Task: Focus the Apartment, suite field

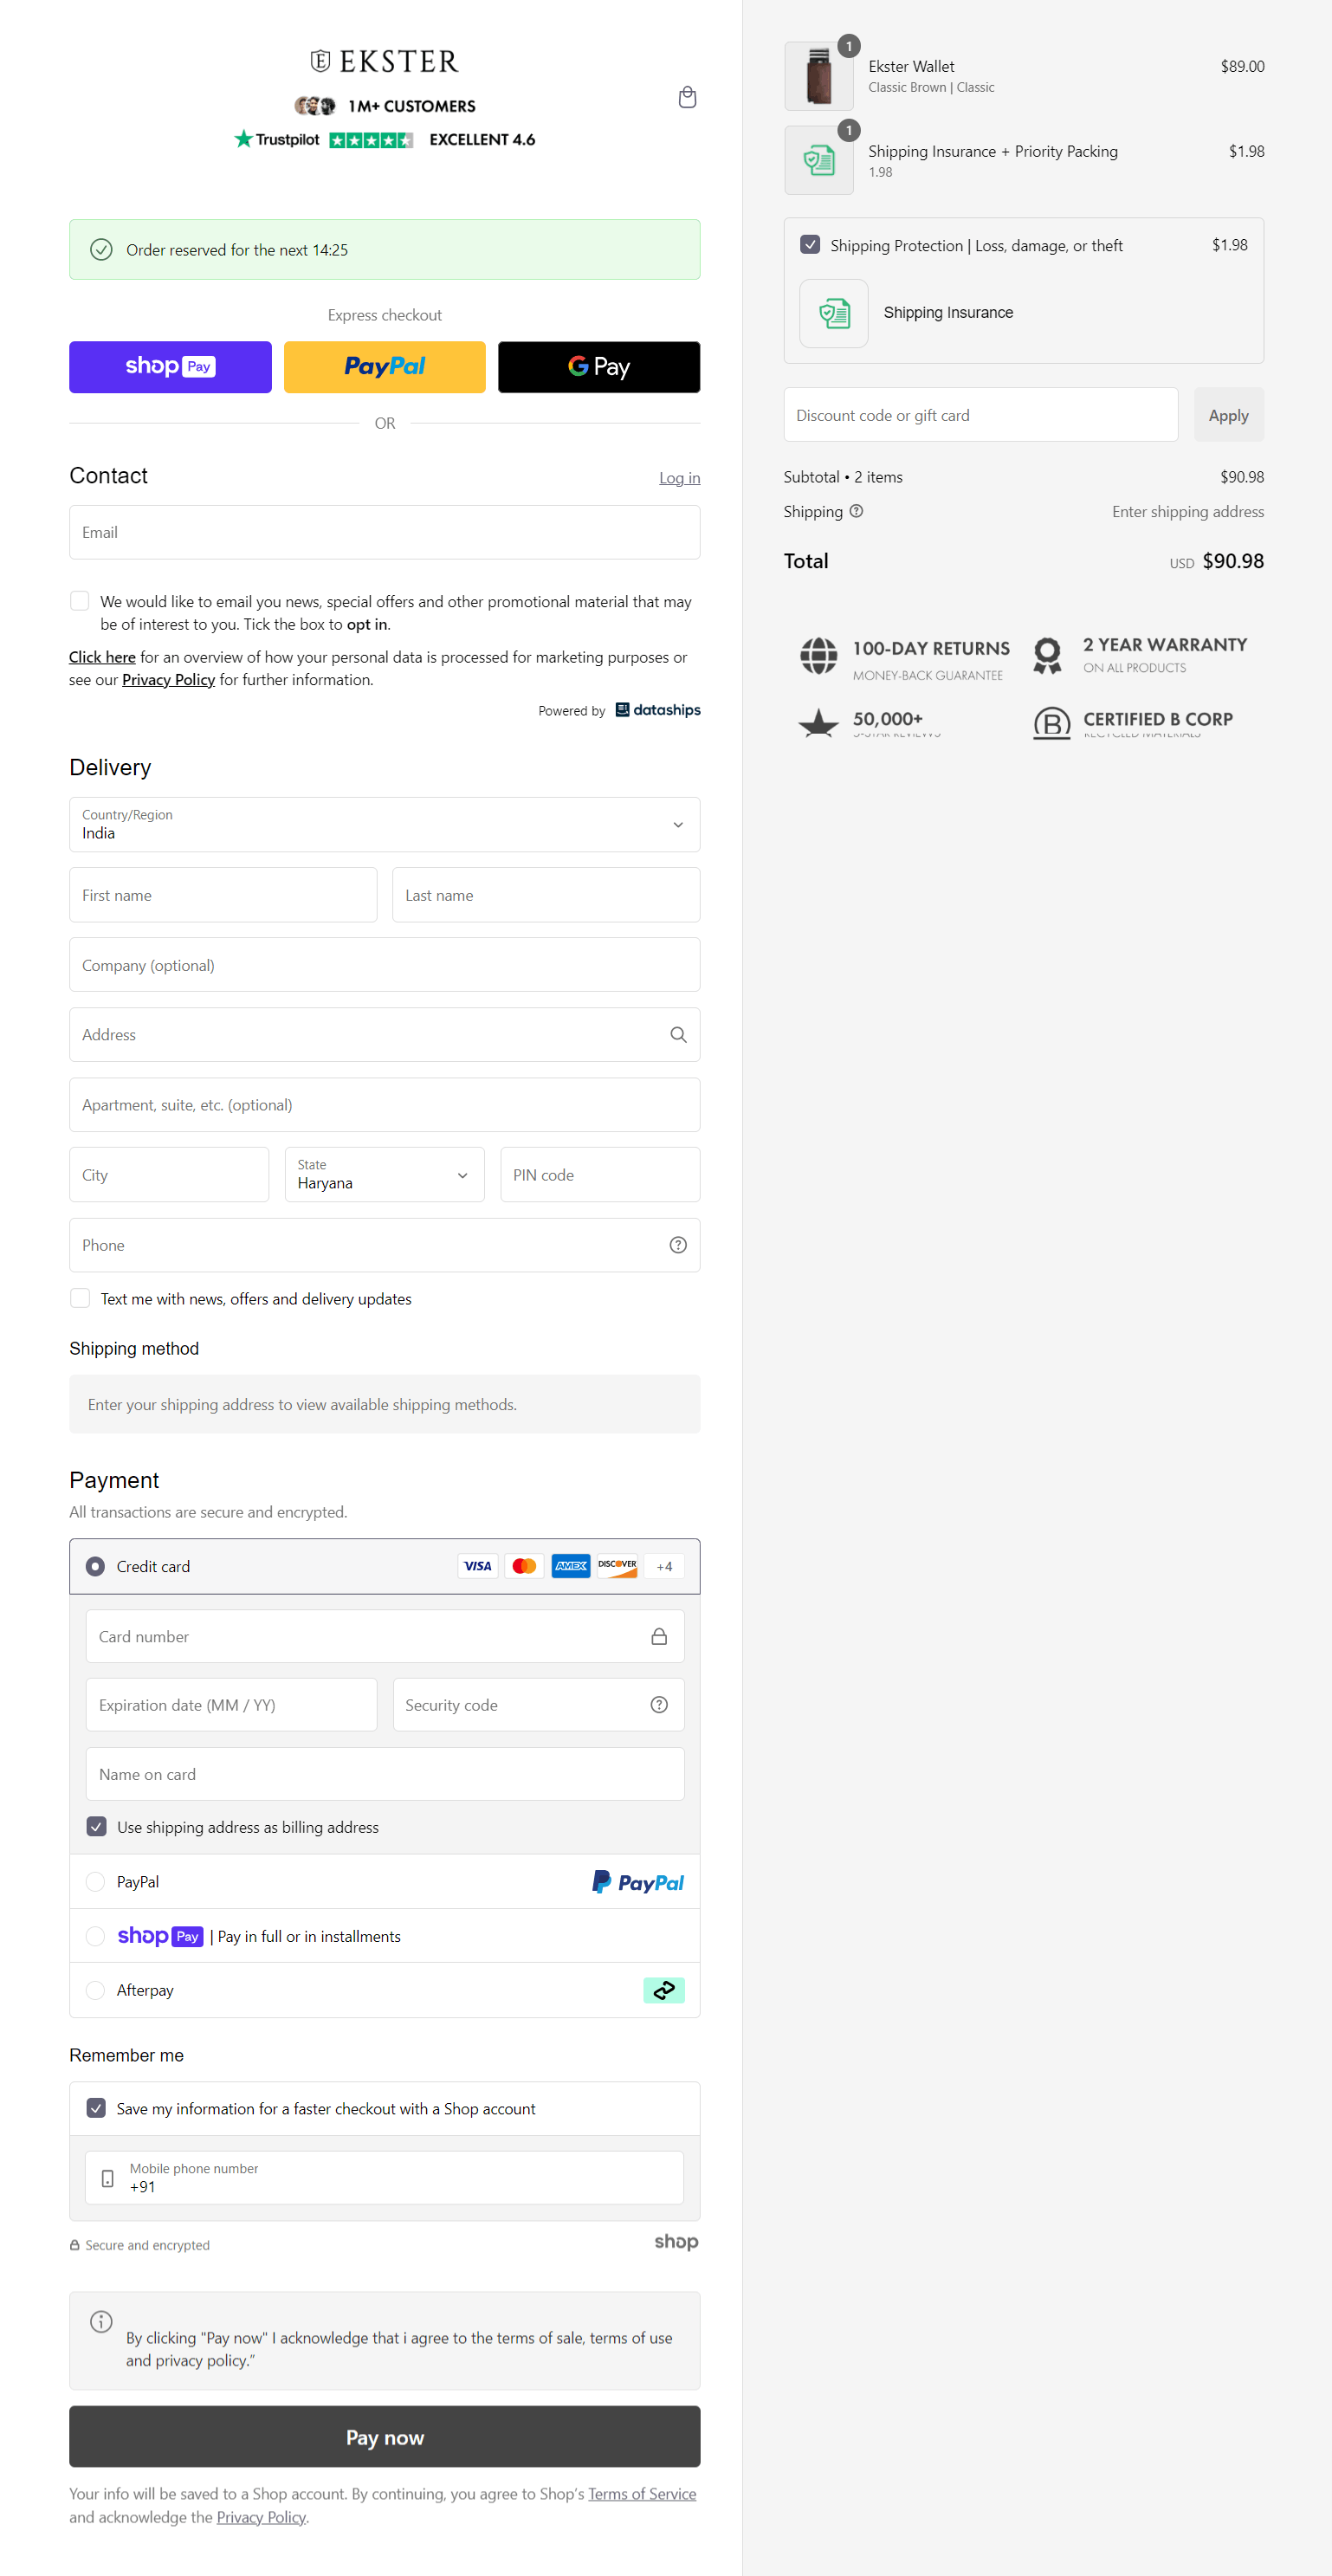Action: (x=384, y=1105)
